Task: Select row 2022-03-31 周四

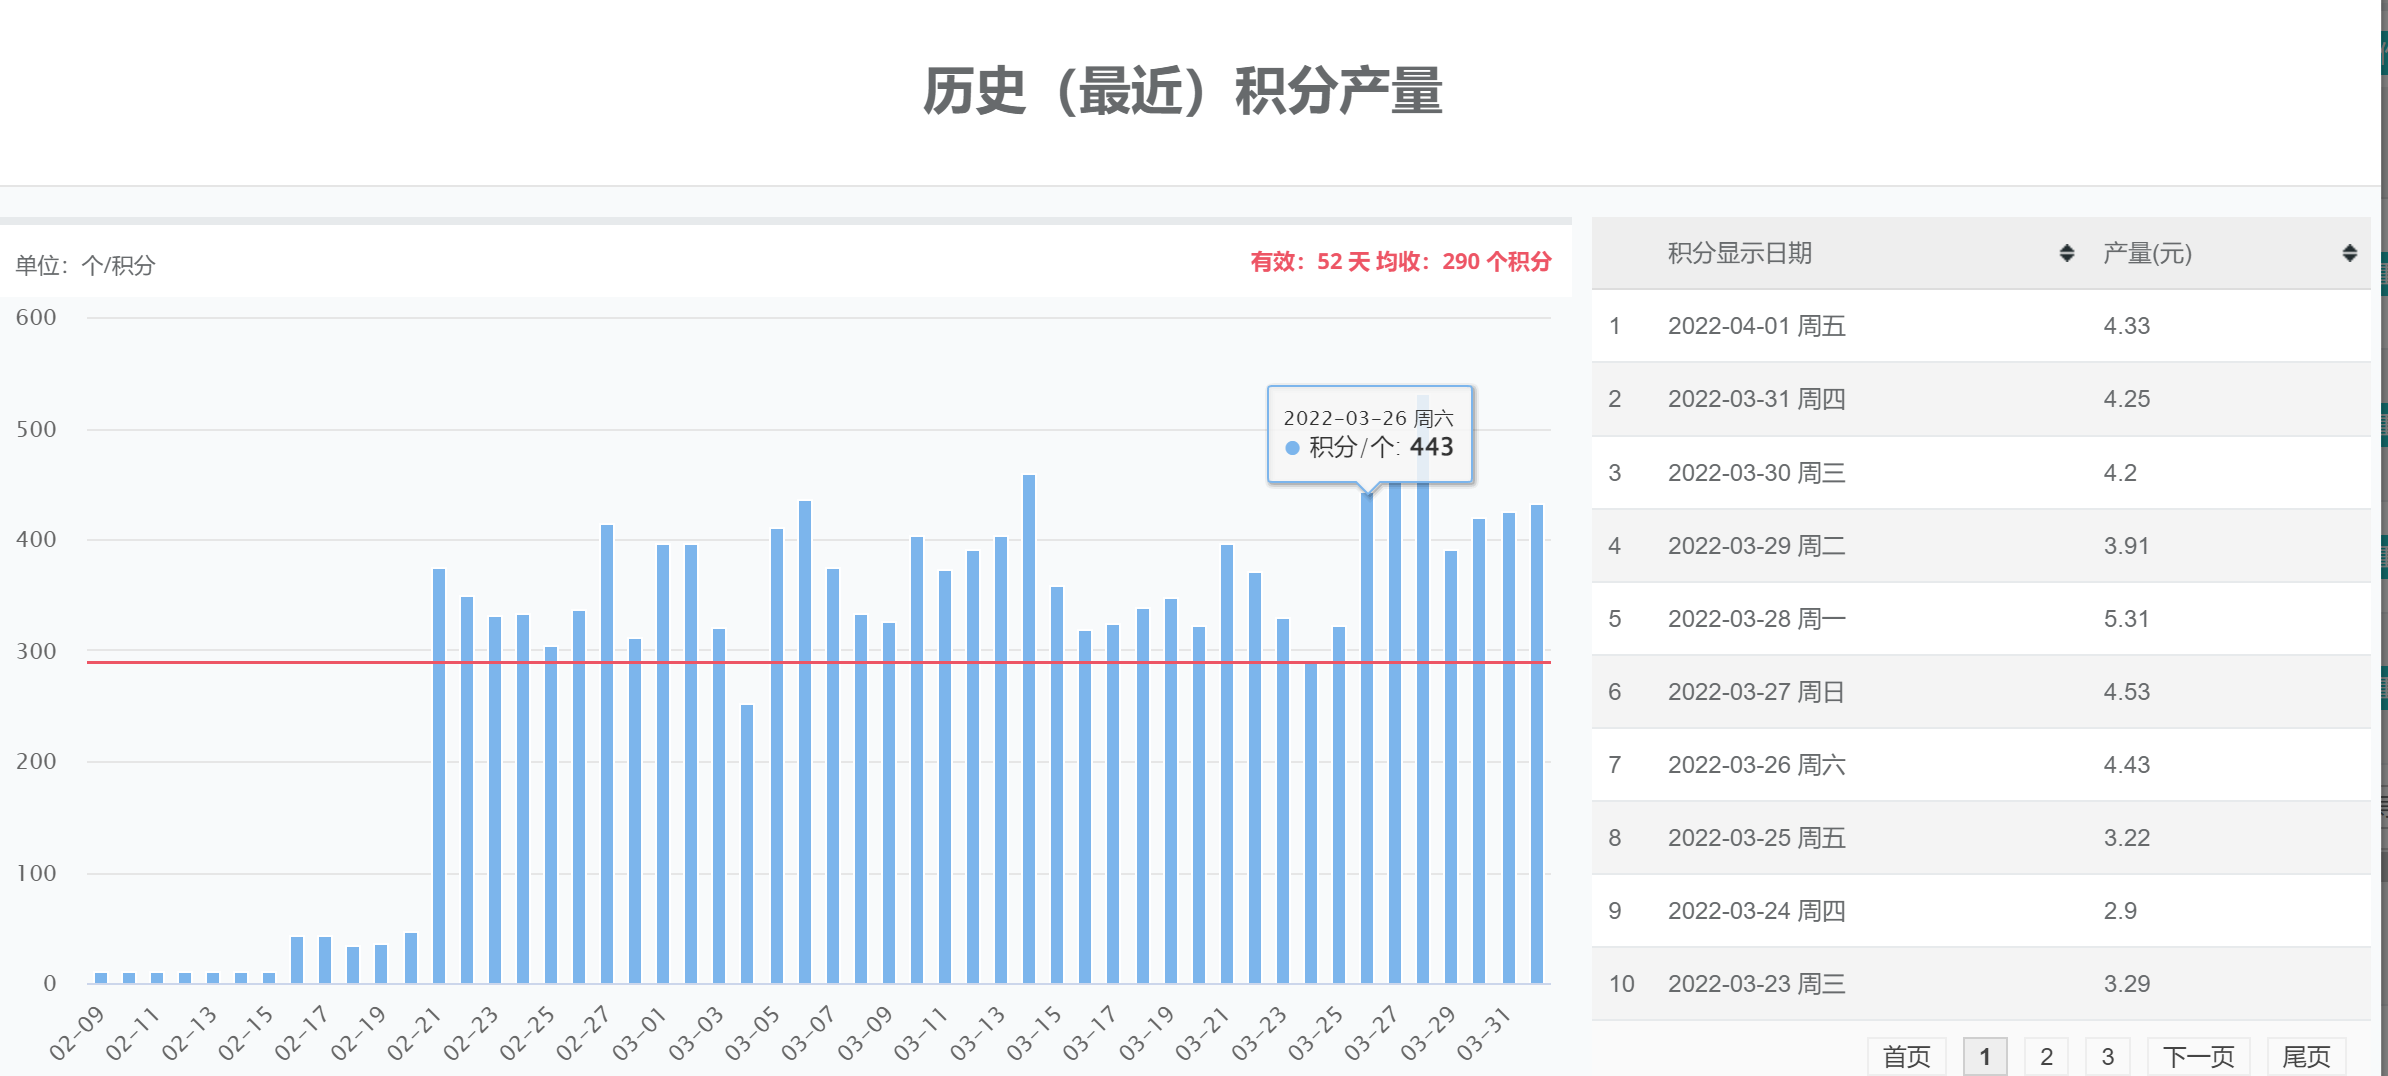Action: click(x=1981, y=399)
